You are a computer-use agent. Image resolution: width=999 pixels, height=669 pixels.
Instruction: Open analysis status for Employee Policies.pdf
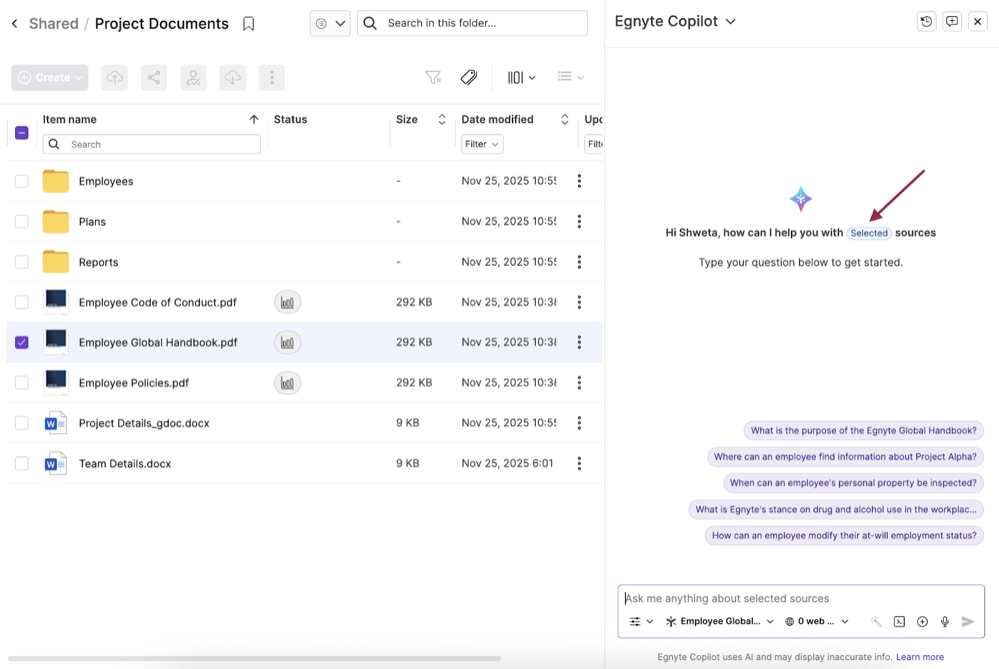[287, 383]
